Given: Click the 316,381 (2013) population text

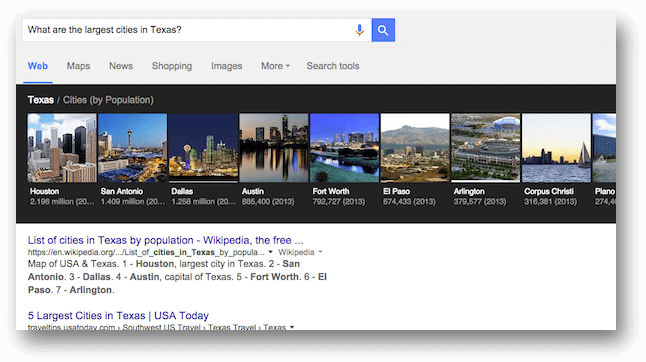Looking at the screenshot, I should [550, 202].
